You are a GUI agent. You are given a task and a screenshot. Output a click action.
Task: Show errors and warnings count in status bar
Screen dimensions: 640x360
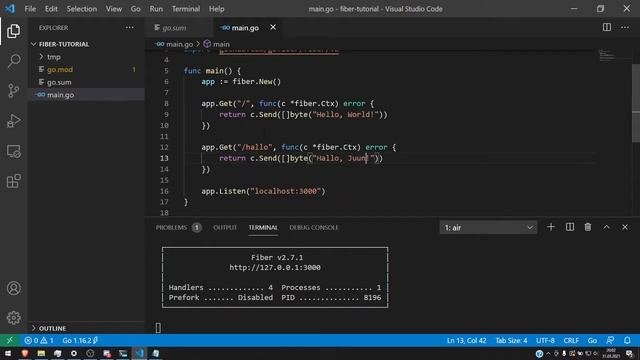tap(39, 340)
